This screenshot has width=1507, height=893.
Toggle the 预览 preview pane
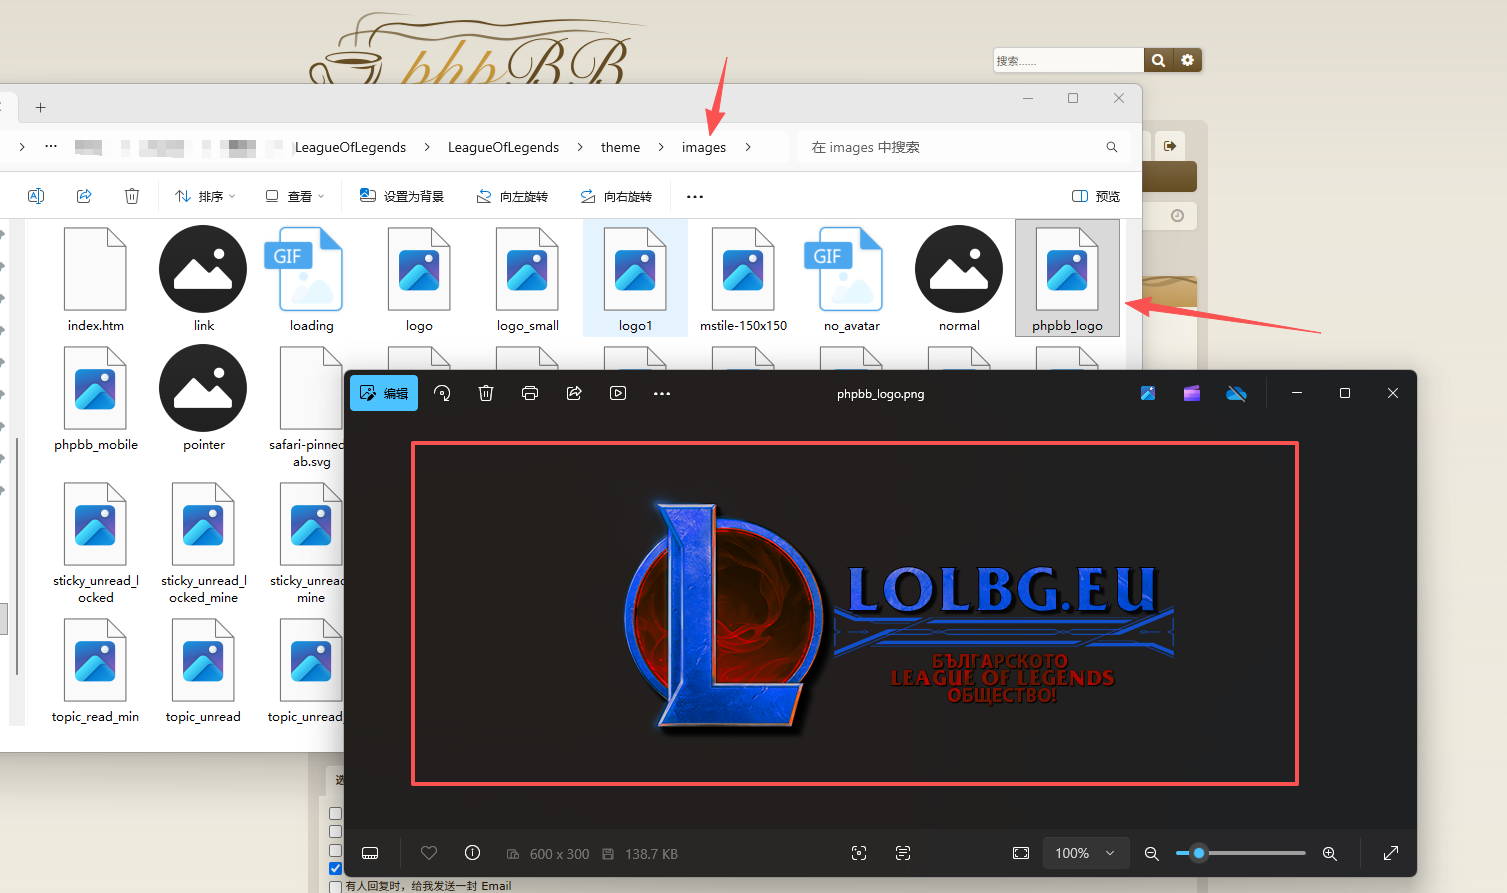coord(1096,197)
